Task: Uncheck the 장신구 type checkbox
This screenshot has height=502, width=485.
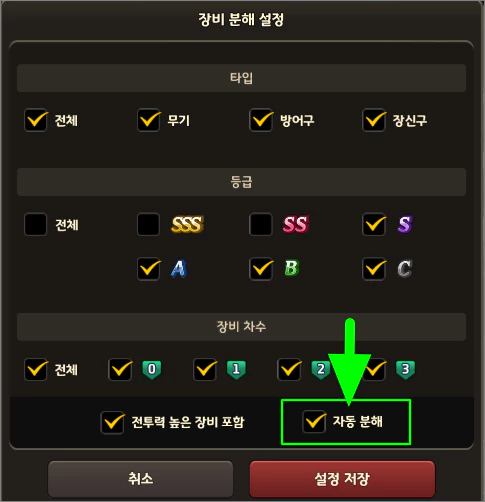Action: tap(374, 120)
